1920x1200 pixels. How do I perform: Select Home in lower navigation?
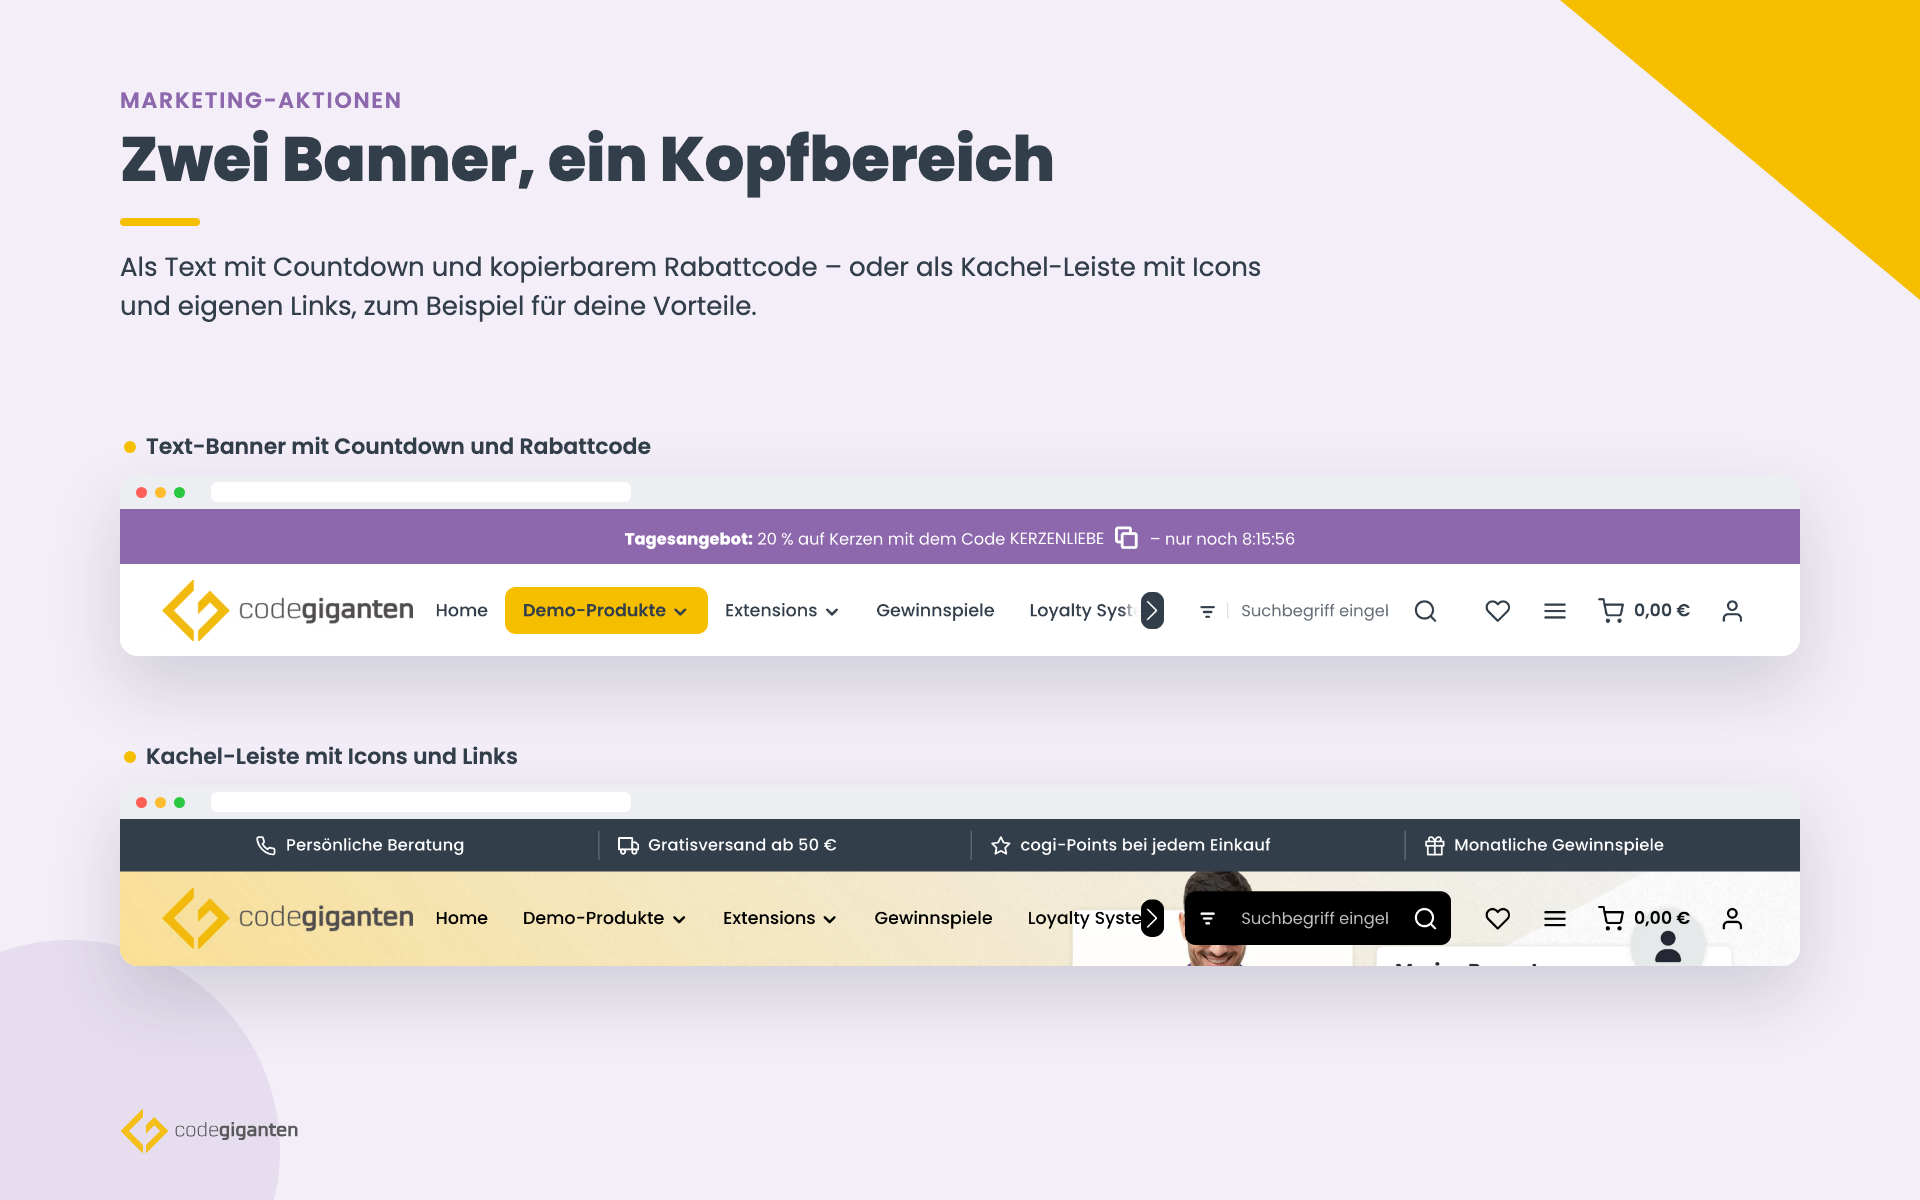pyautogui.click(x=461, y=918)
